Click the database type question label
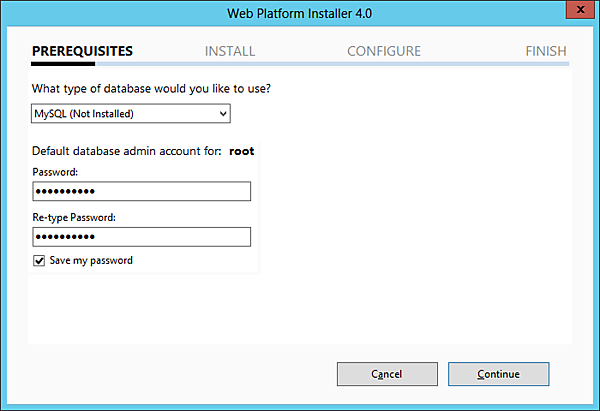600x411 pixels. point(152,88)
